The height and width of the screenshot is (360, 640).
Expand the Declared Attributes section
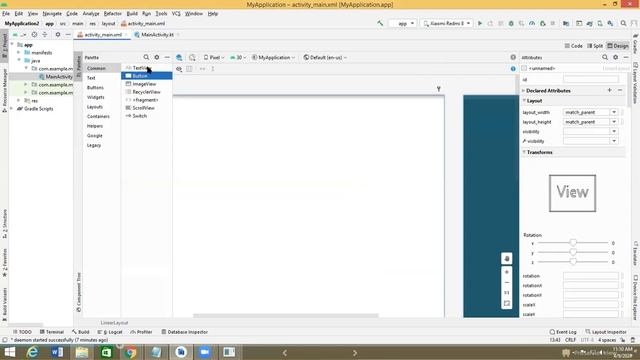click(x=524, y=91)
